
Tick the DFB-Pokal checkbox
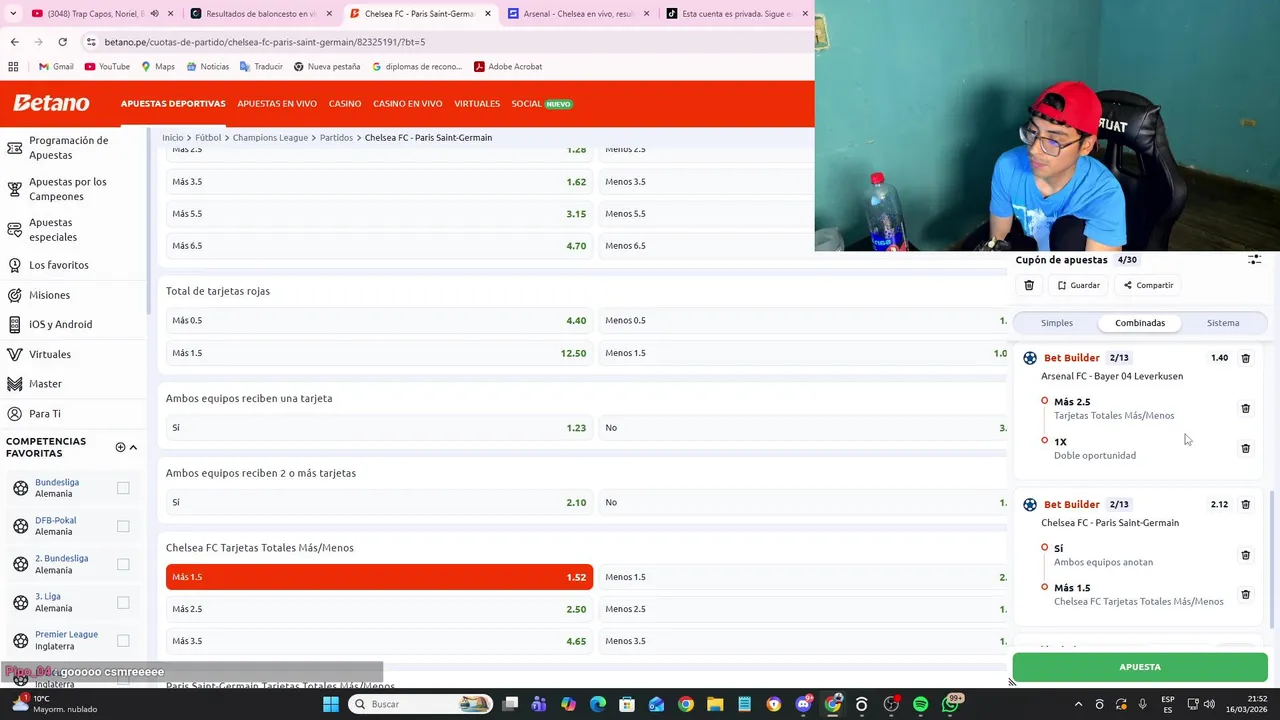(x=123, y=526)
